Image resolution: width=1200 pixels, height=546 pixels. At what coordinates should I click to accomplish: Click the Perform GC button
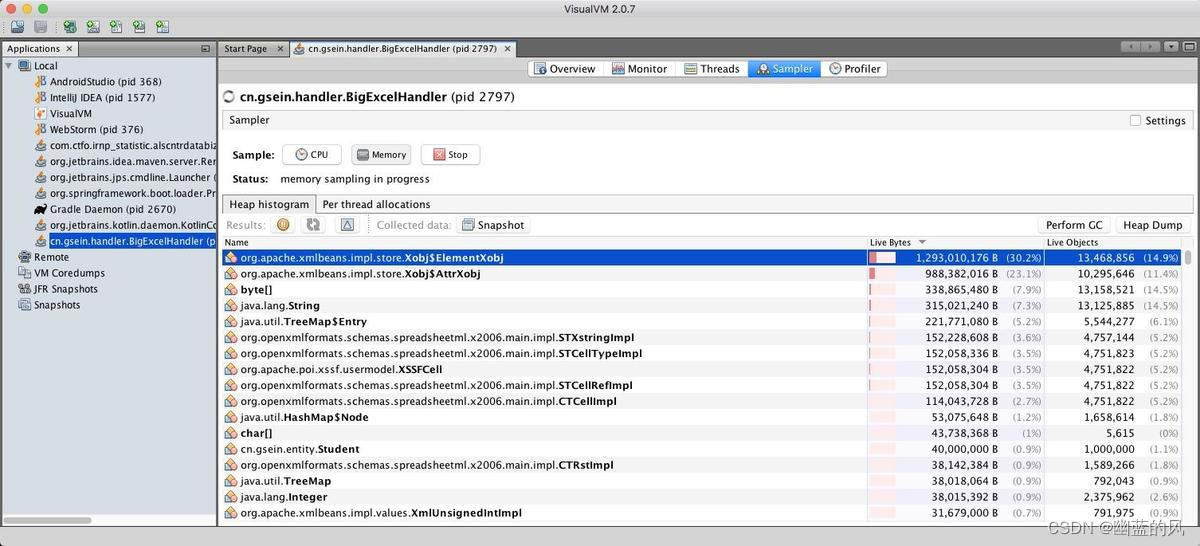coord(1074,225)
